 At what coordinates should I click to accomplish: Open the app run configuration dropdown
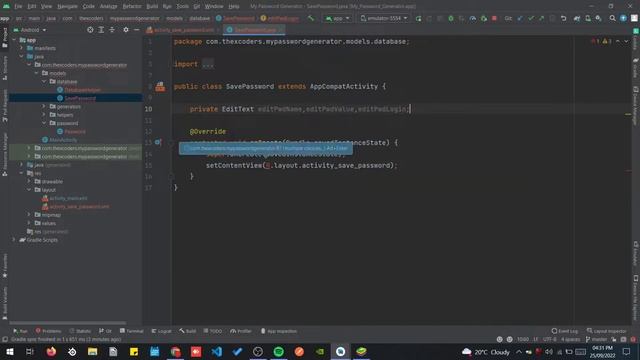pyautogui.click(x=338, y=18)
